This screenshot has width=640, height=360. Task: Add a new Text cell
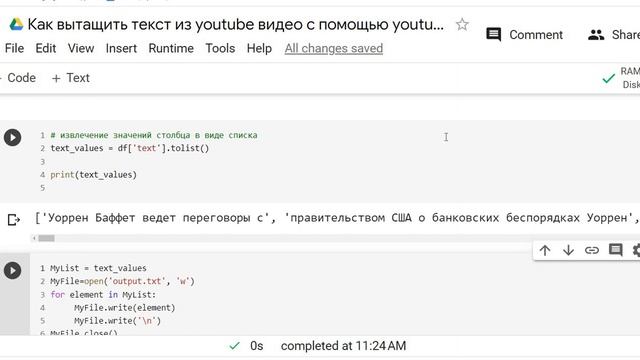tap(71, 78)
